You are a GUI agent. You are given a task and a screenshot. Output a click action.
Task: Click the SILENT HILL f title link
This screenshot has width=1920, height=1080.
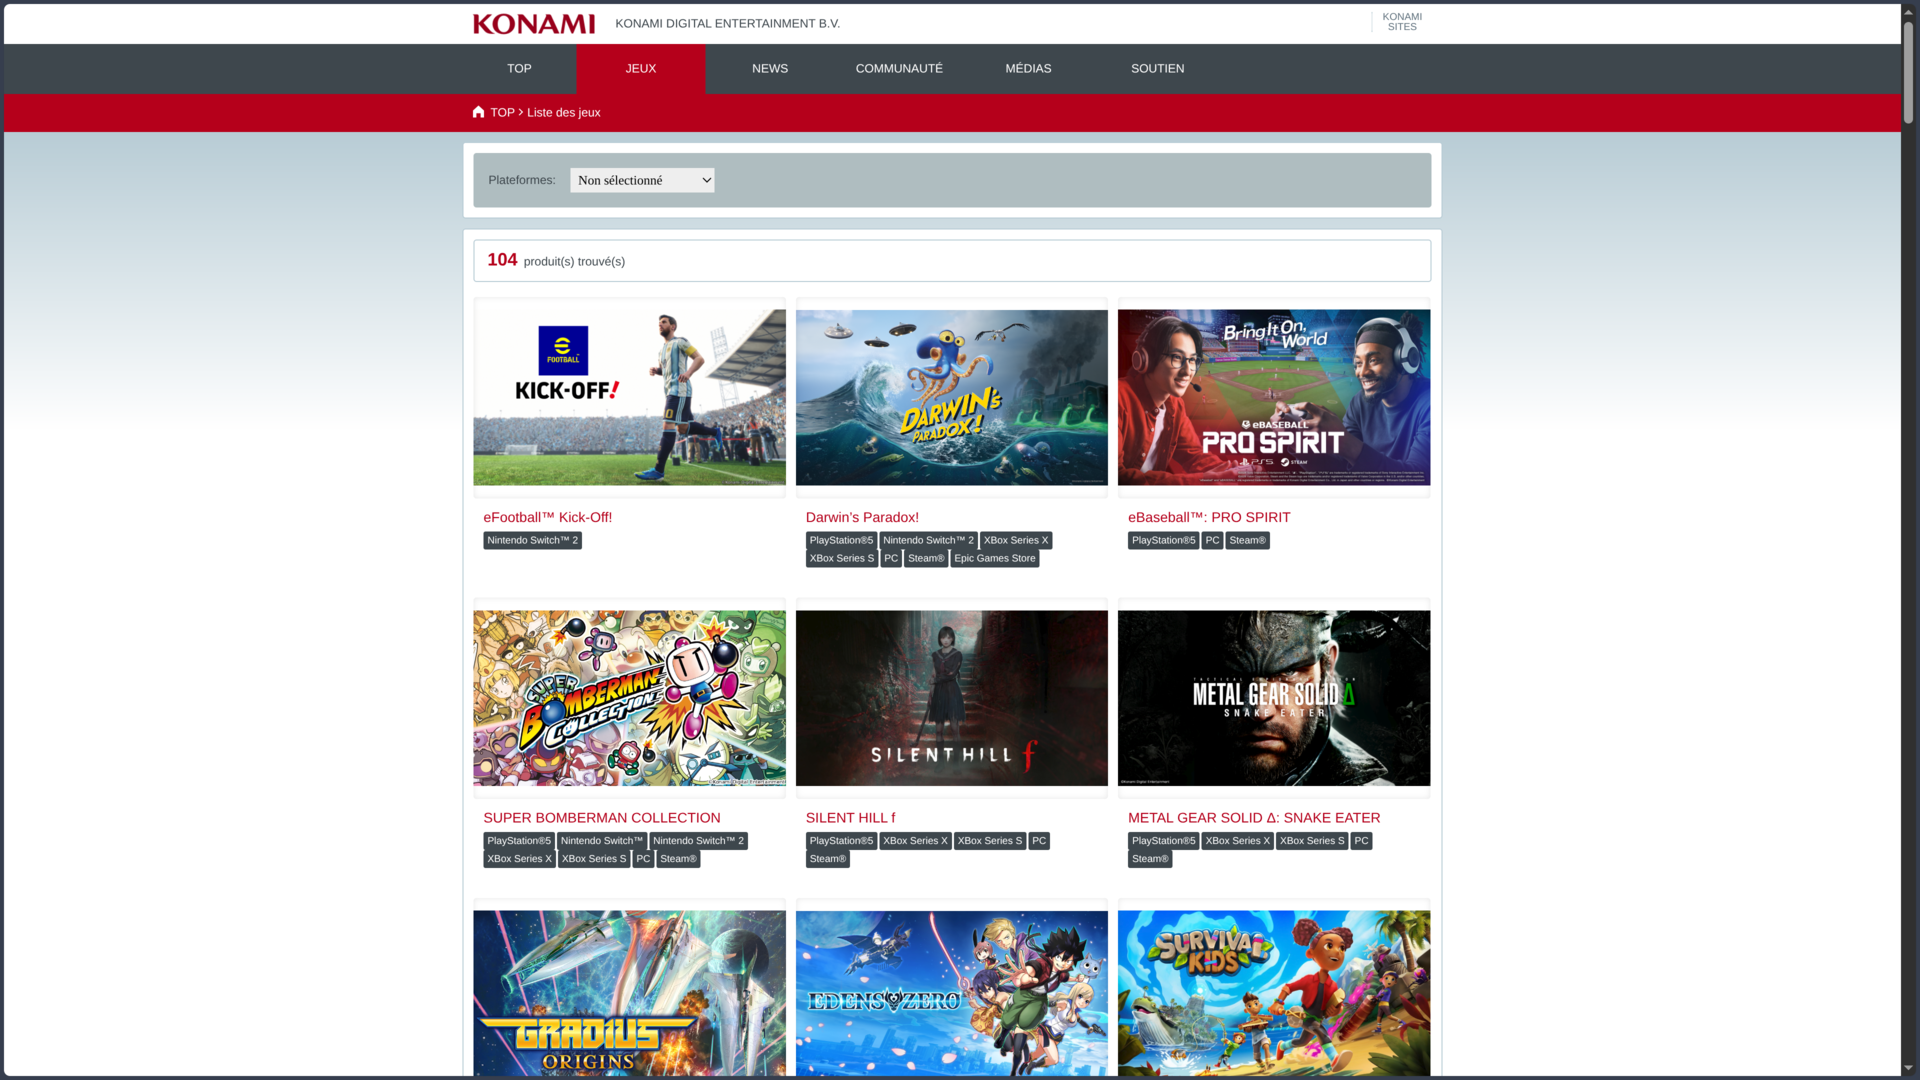tap(850, 818)
